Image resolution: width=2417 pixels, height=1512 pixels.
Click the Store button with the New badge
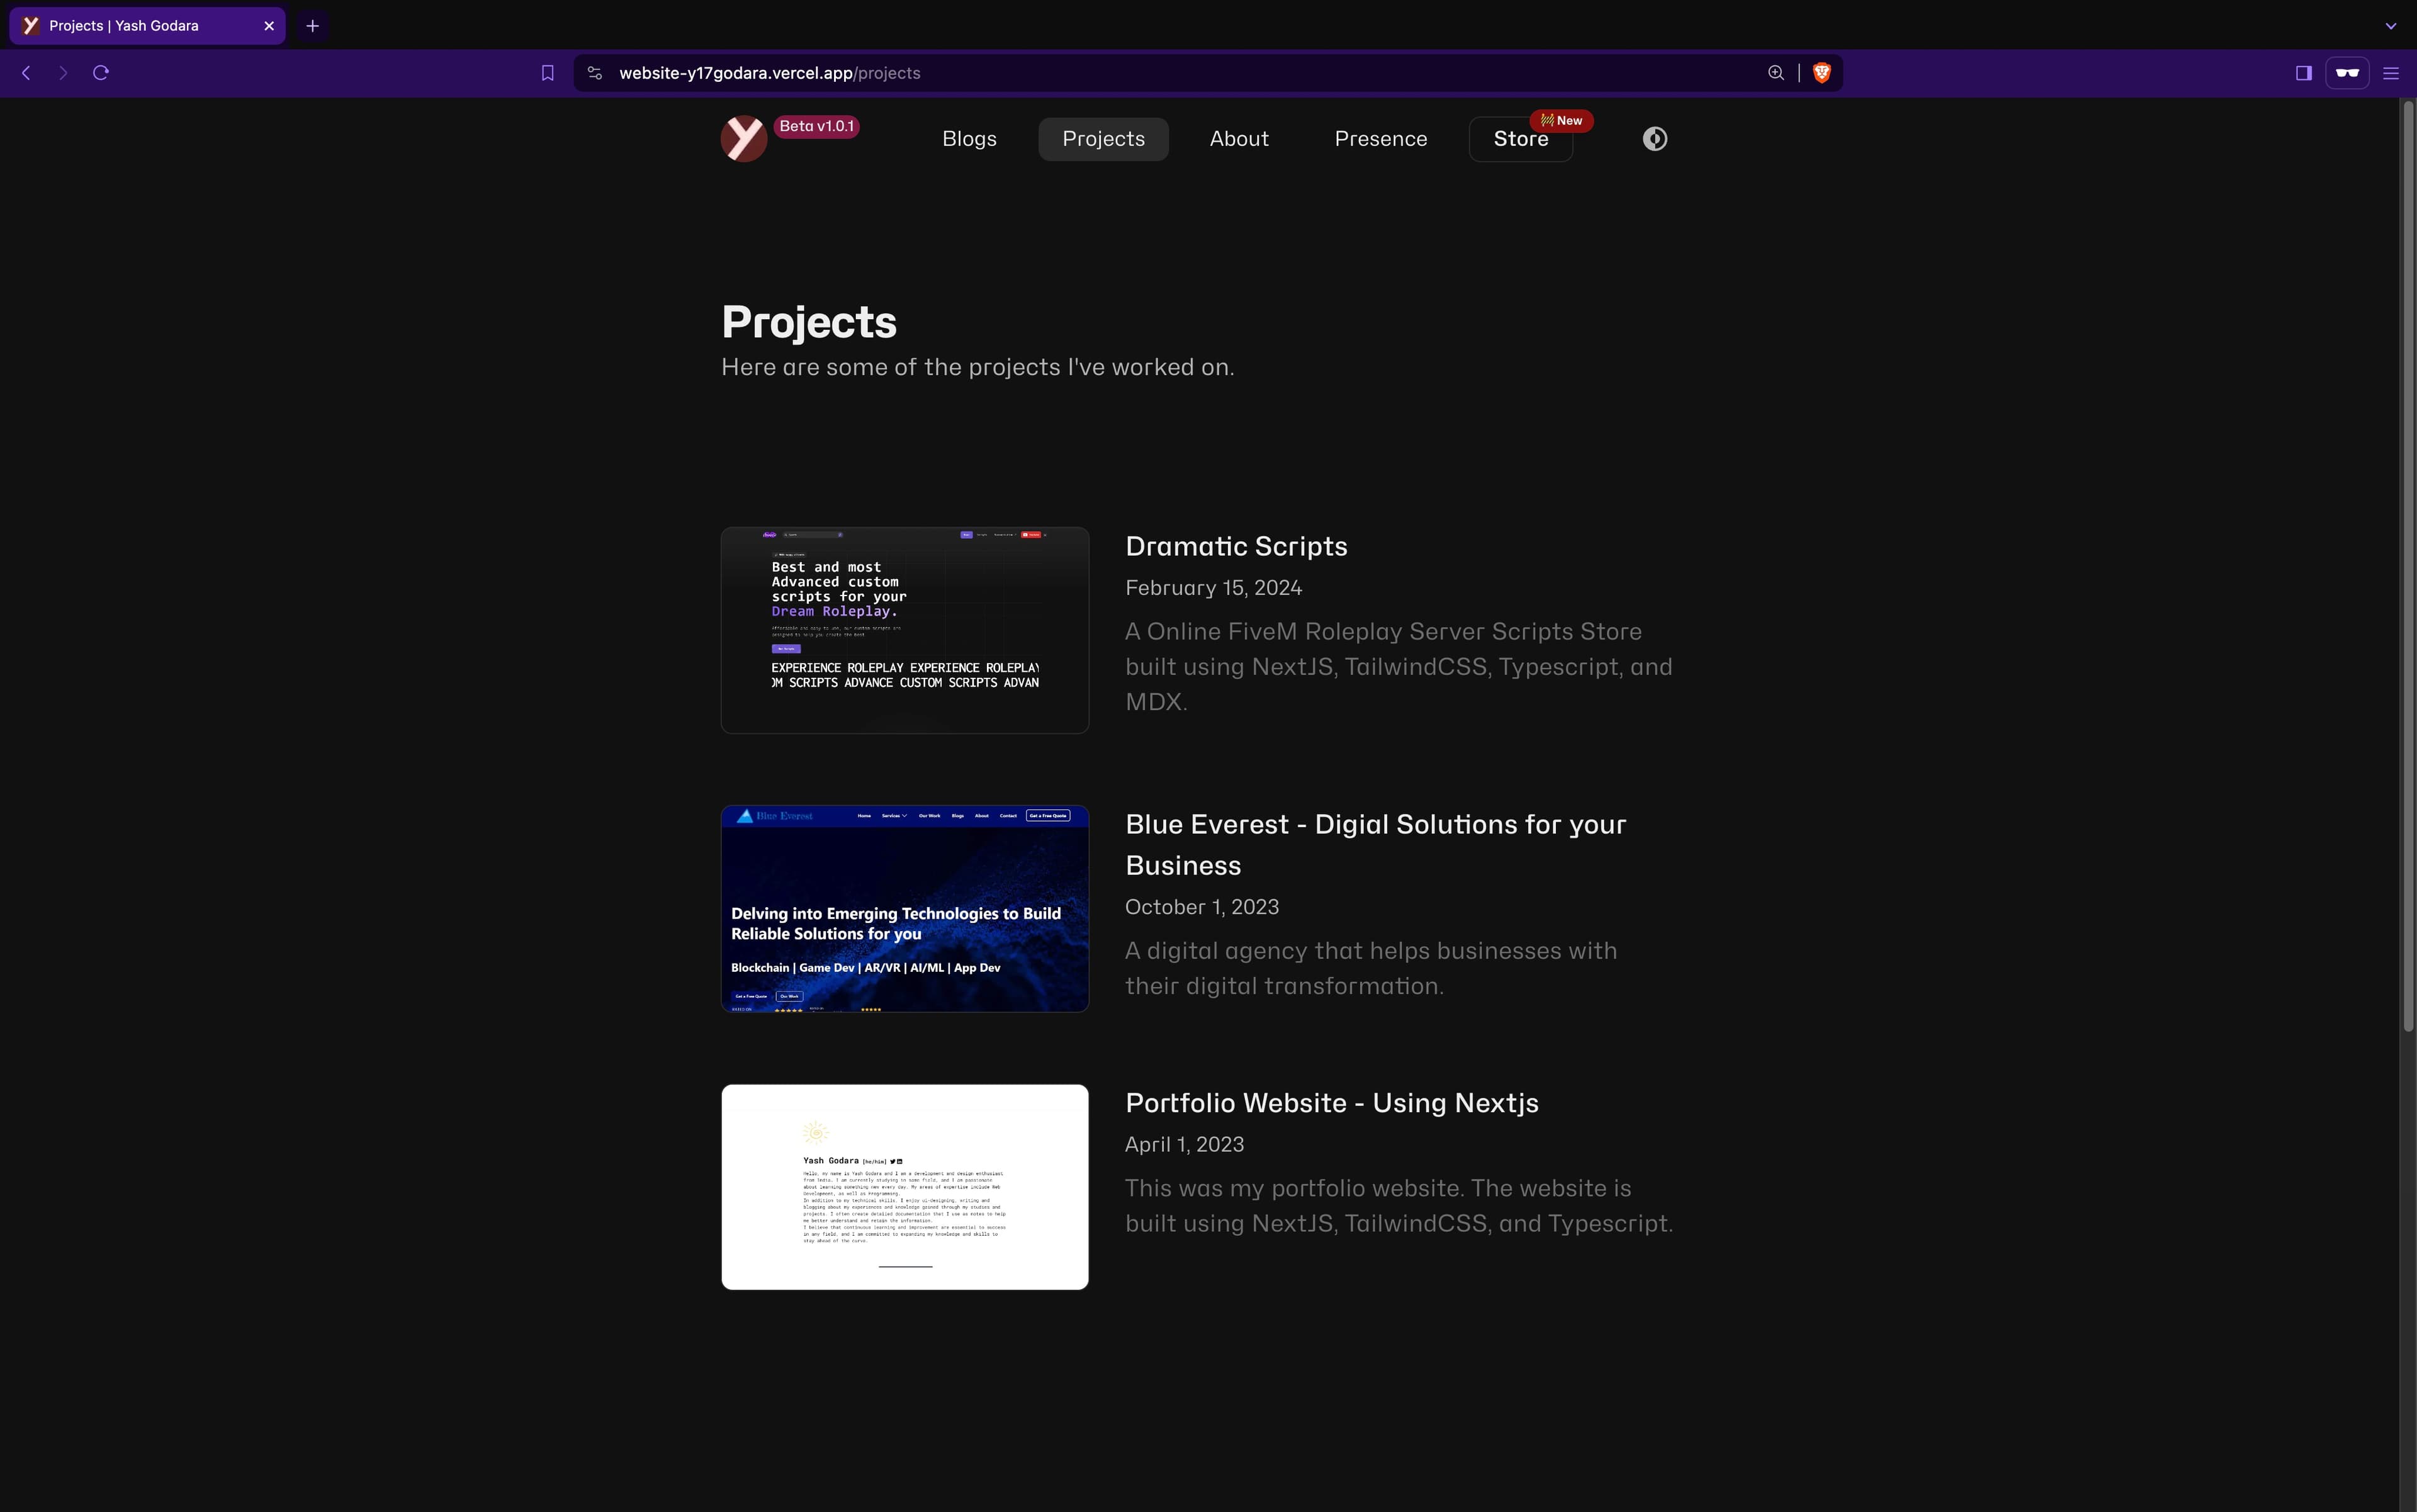coord(1520,139)
